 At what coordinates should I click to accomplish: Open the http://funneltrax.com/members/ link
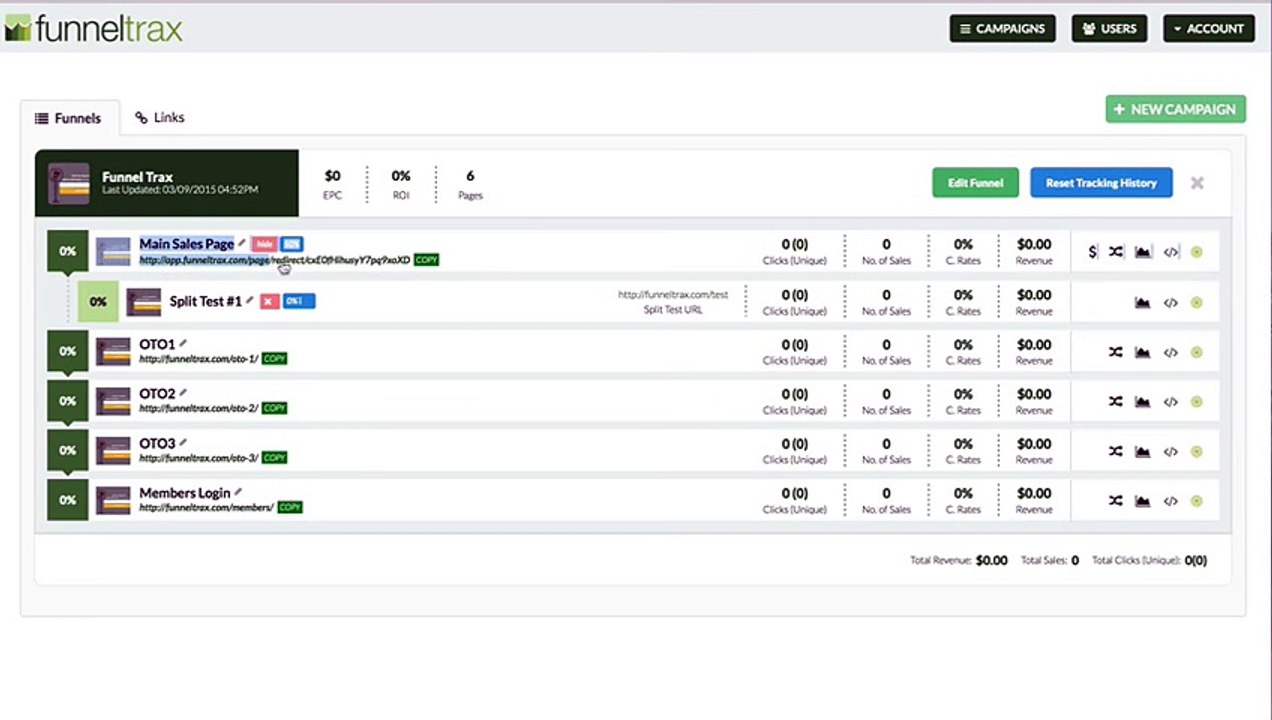[x=206, y=508]
